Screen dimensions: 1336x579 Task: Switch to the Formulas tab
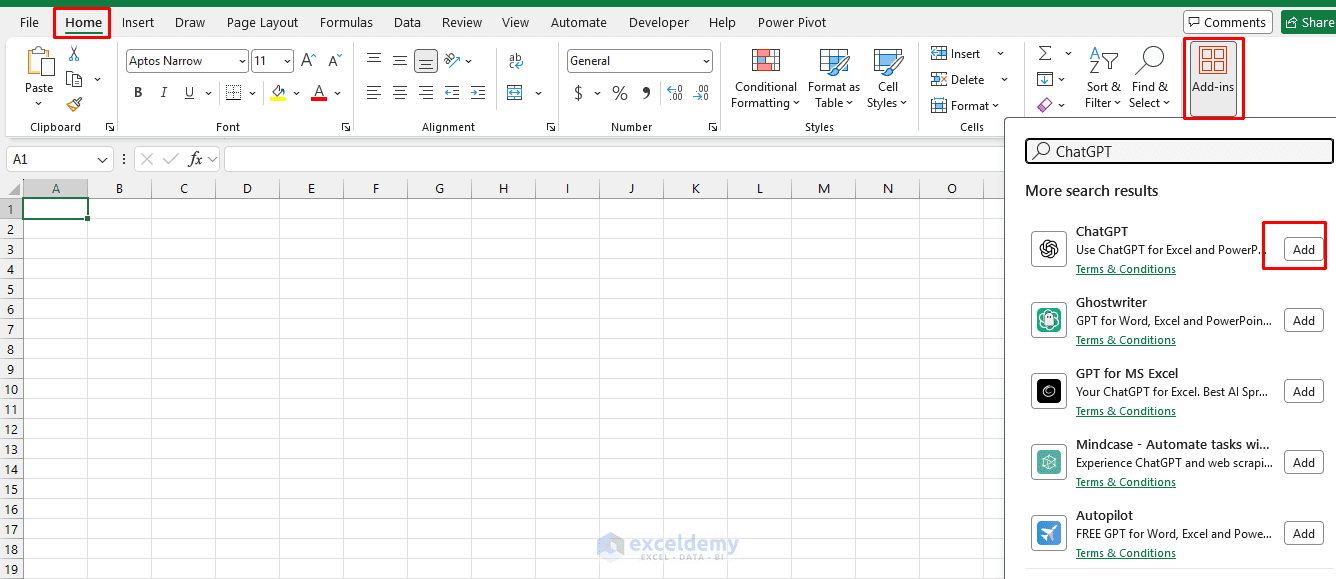(x=346, y=22)
